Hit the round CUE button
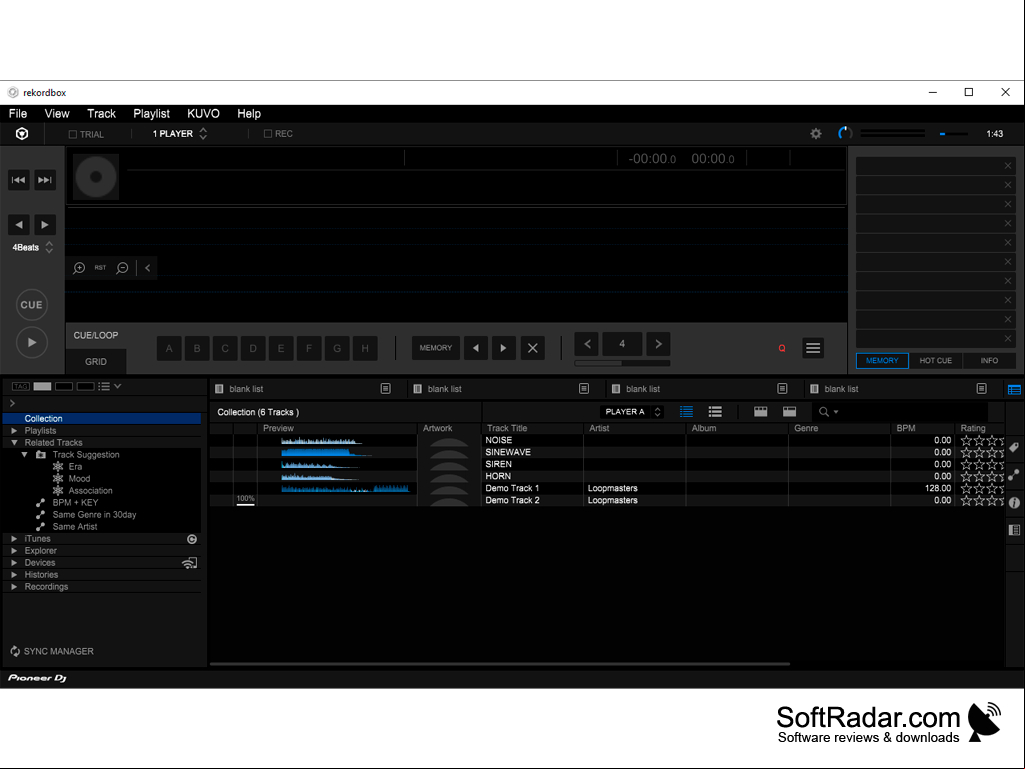Screen dimensions: 1025x769 point(31,305)
